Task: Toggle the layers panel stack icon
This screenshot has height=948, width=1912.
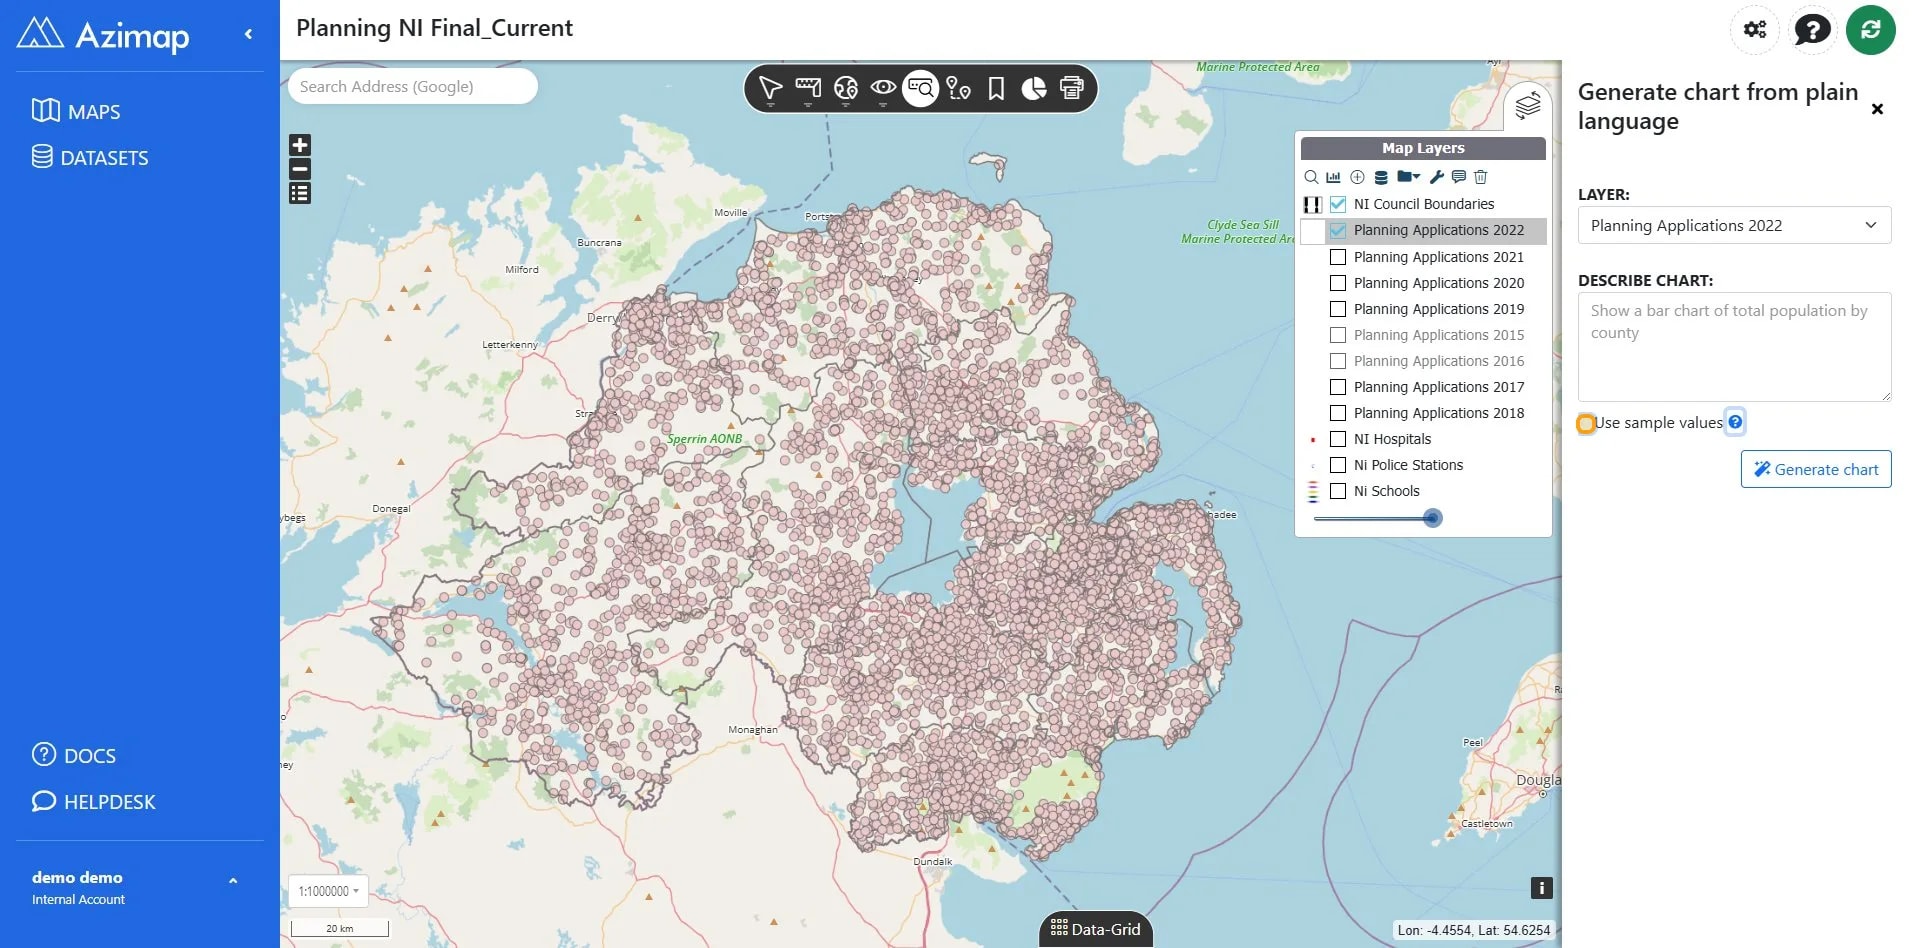Action: pos(1528,105)
